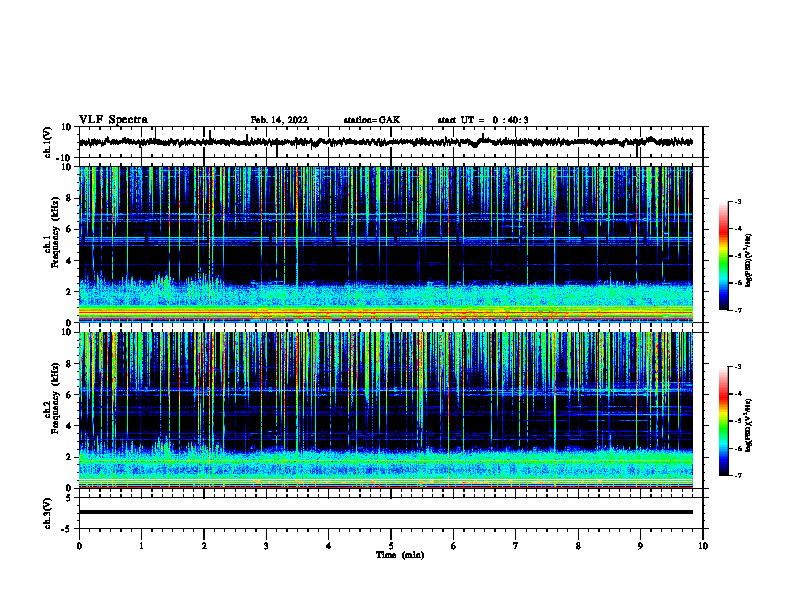Click the "8" tick on the time axis
The height and width of the screenshot is (612, 792).
pos(578,546)
